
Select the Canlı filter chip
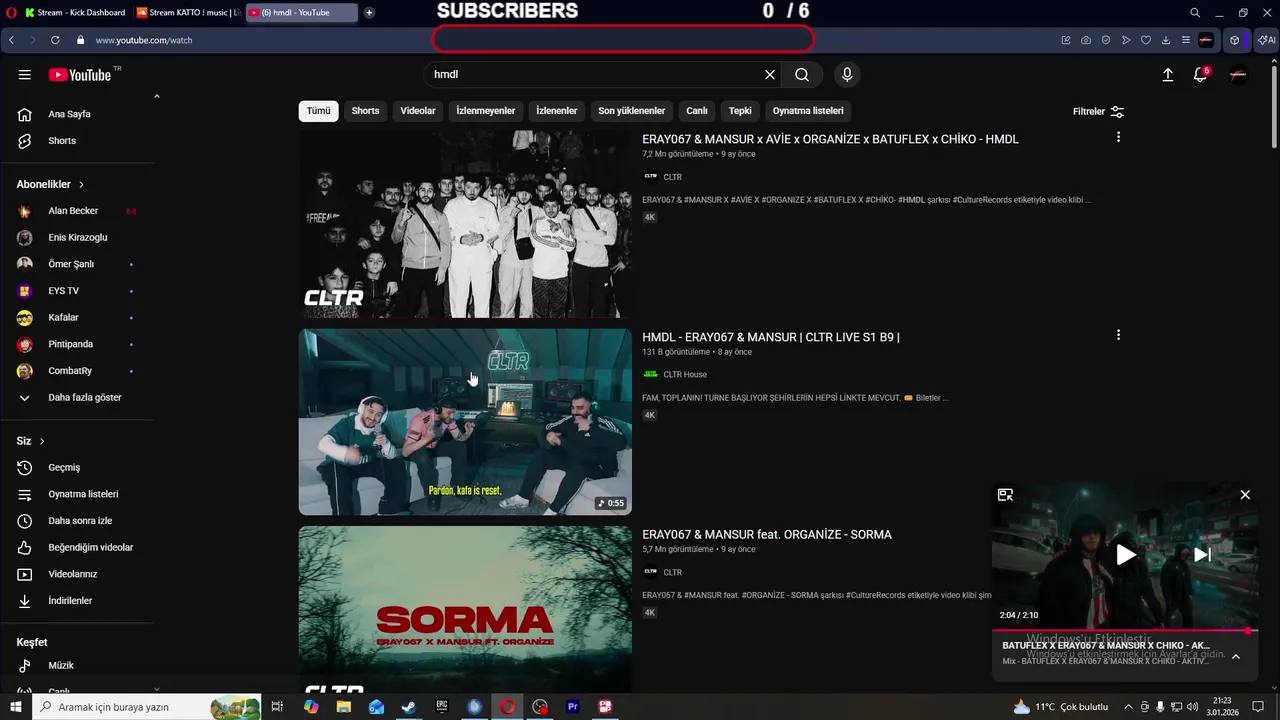tap(697, 111)
